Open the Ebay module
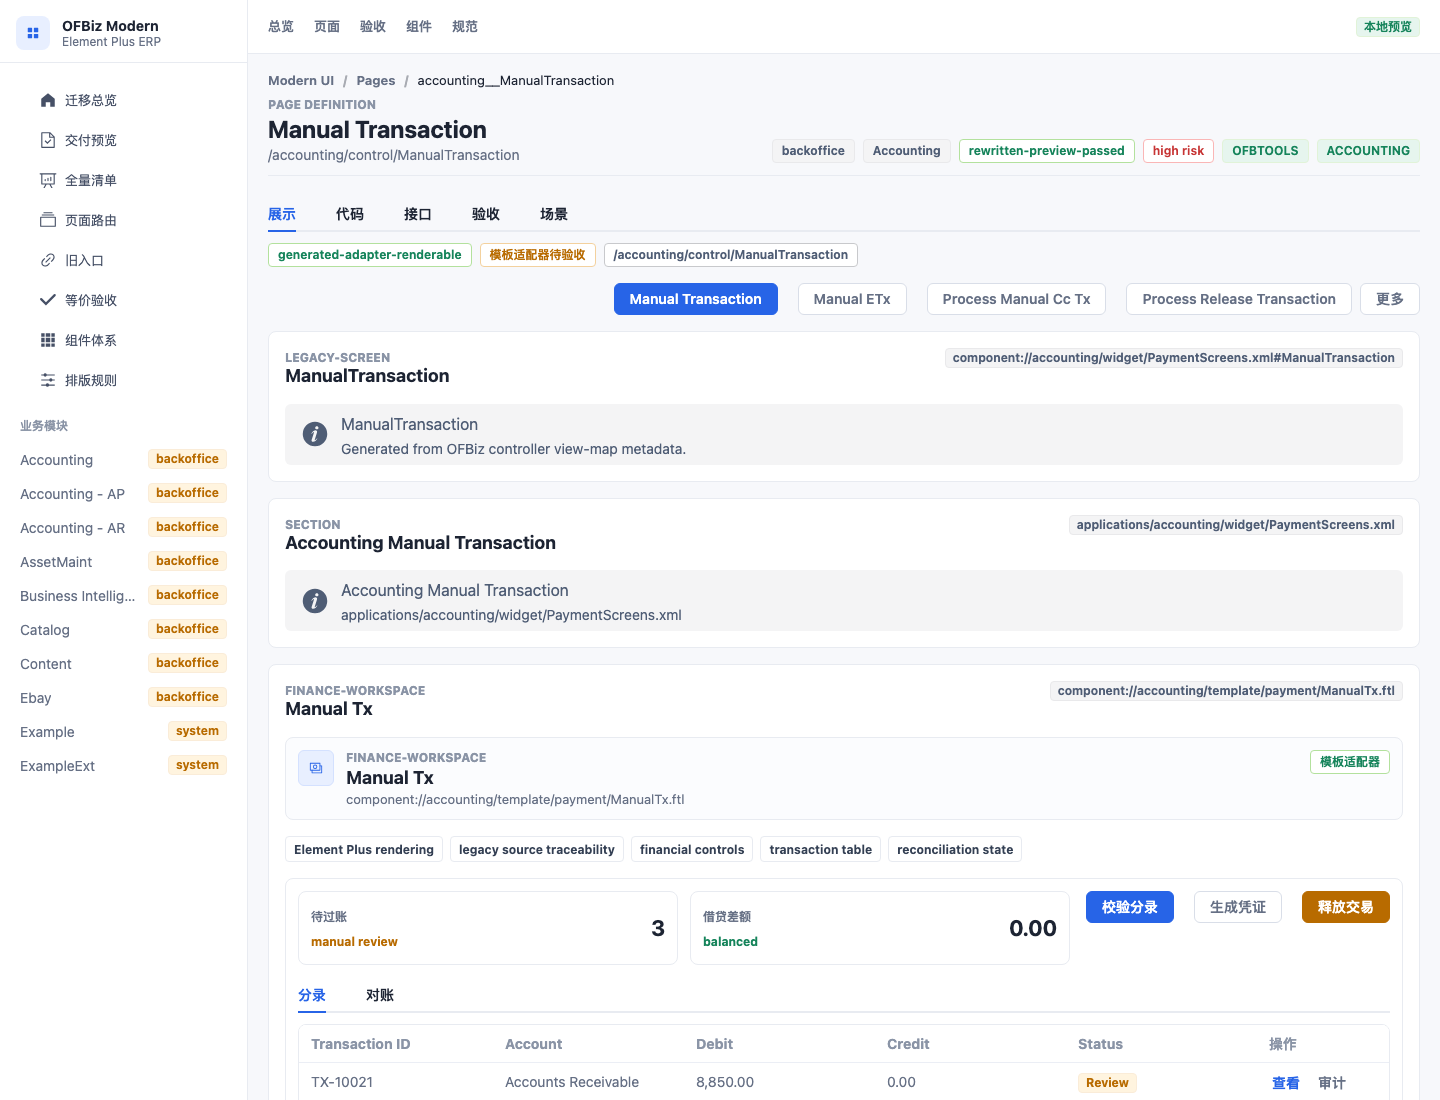Viewport: 1440px width, 1100px height. point(123,698)
